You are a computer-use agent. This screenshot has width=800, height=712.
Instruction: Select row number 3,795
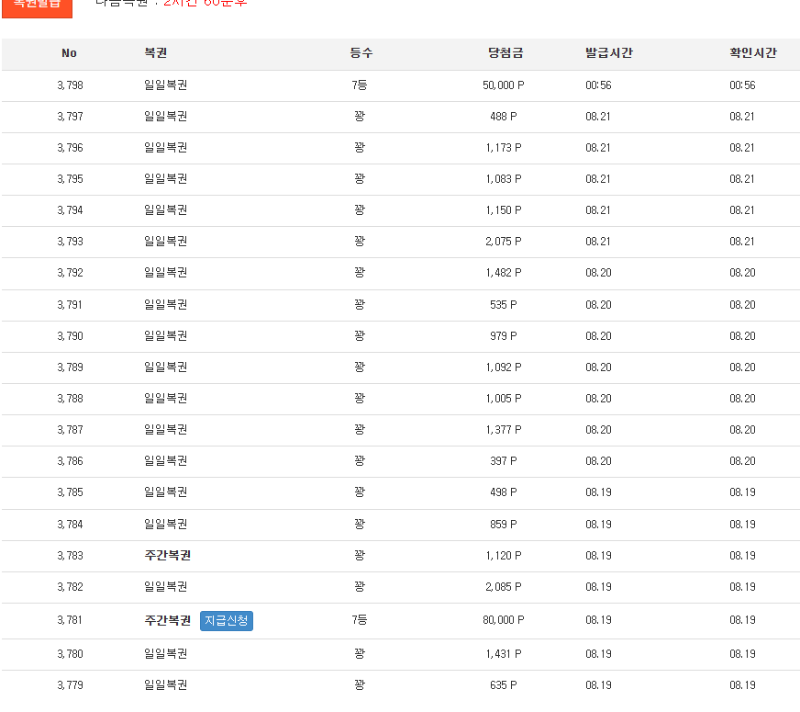pos(70,179)
